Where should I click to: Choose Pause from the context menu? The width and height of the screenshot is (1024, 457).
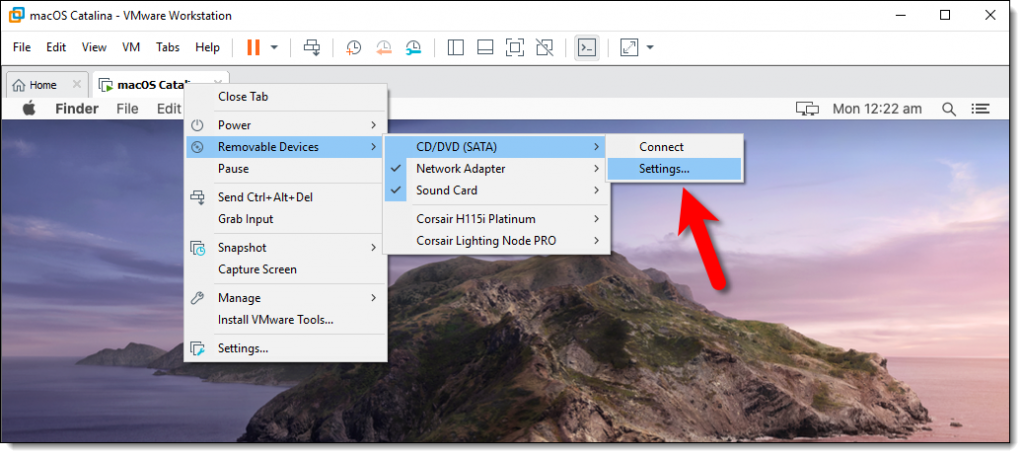click(286, 168)
